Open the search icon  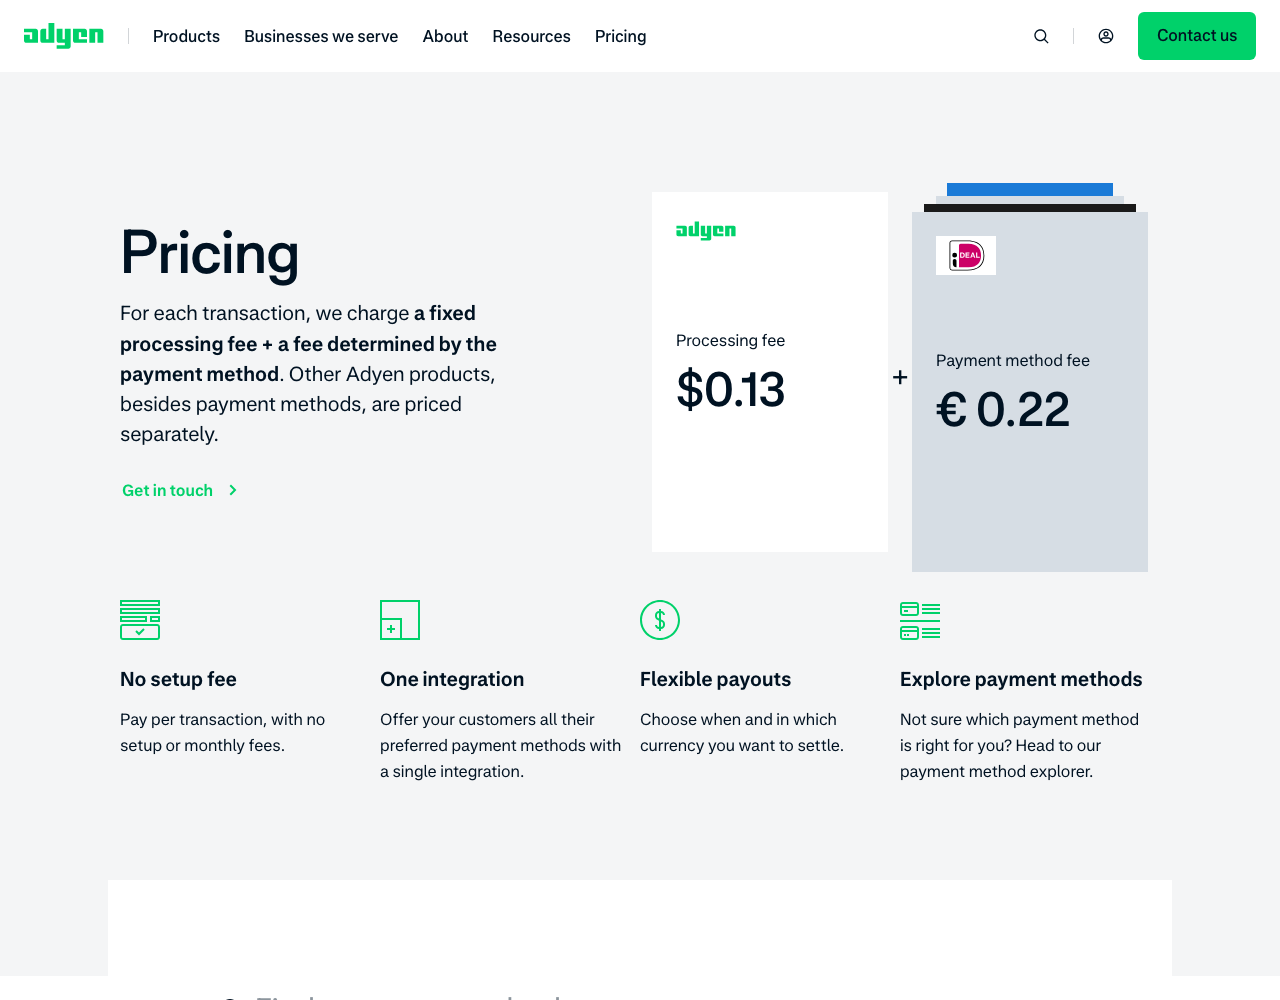point(1041,36)
